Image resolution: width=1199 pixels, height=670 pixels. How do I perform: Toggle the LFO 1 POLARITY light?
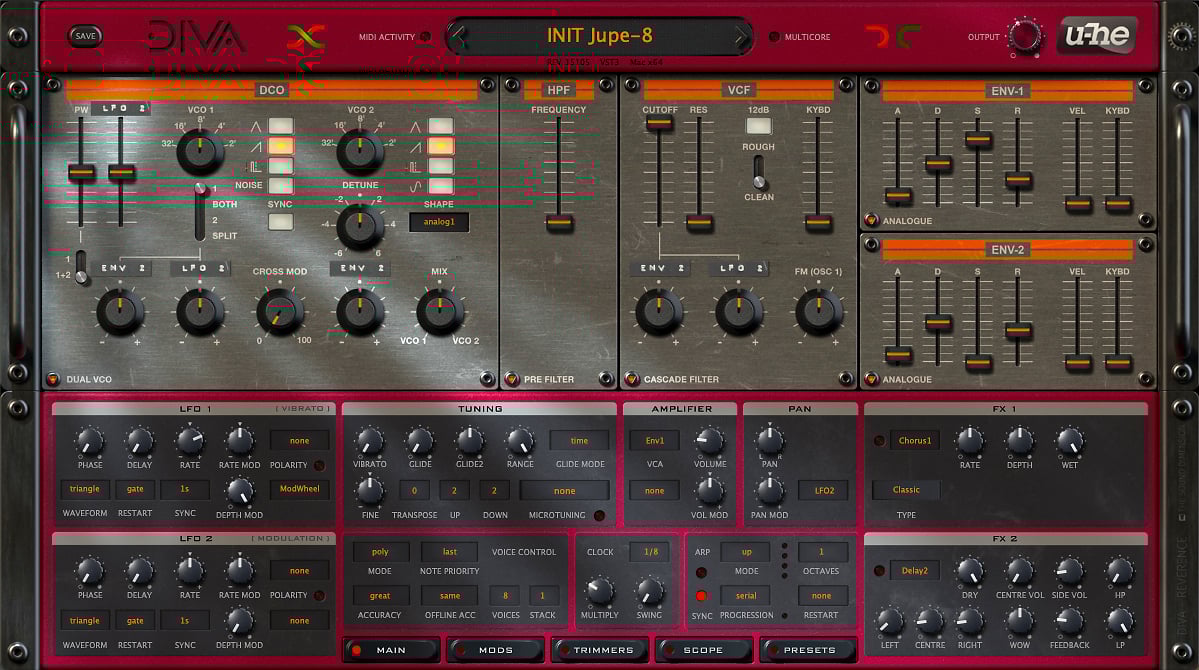click(319, 465)
